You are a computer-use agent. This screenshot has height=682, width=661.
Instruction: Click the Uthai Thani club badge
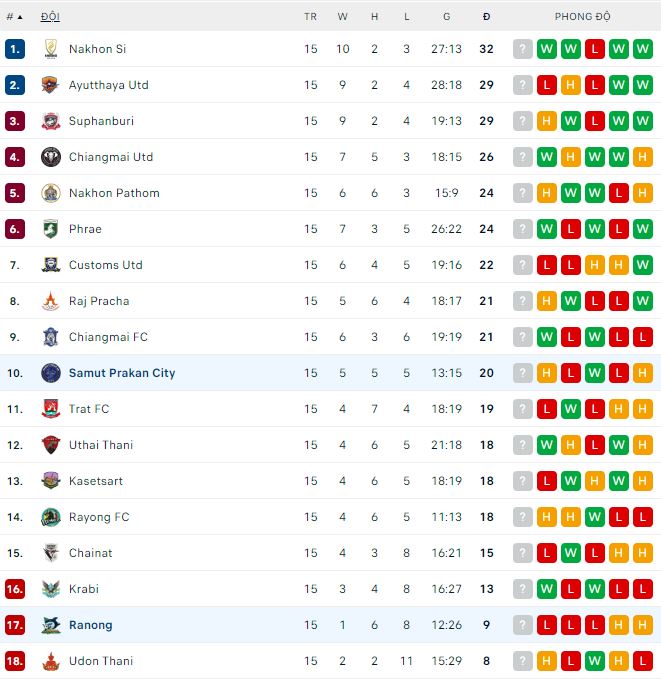(x=51, y=445)
